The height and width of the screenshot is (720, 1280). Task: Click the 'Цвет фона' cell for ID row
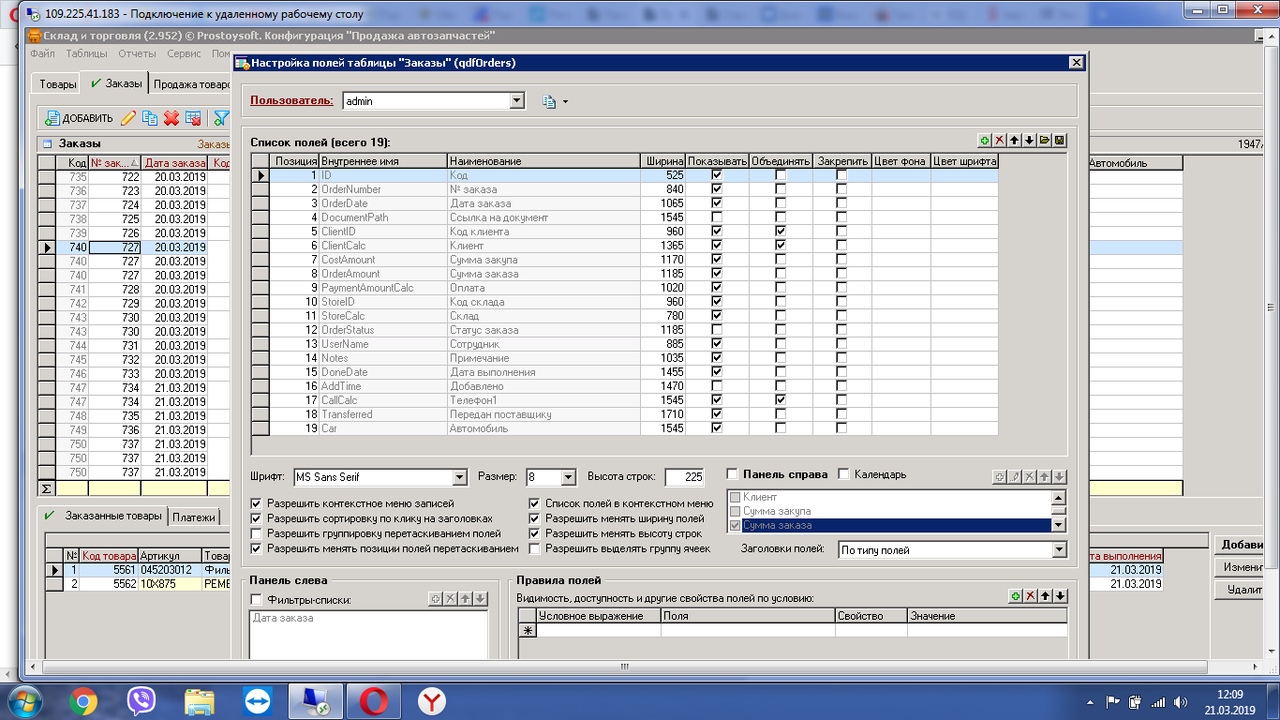901,175
